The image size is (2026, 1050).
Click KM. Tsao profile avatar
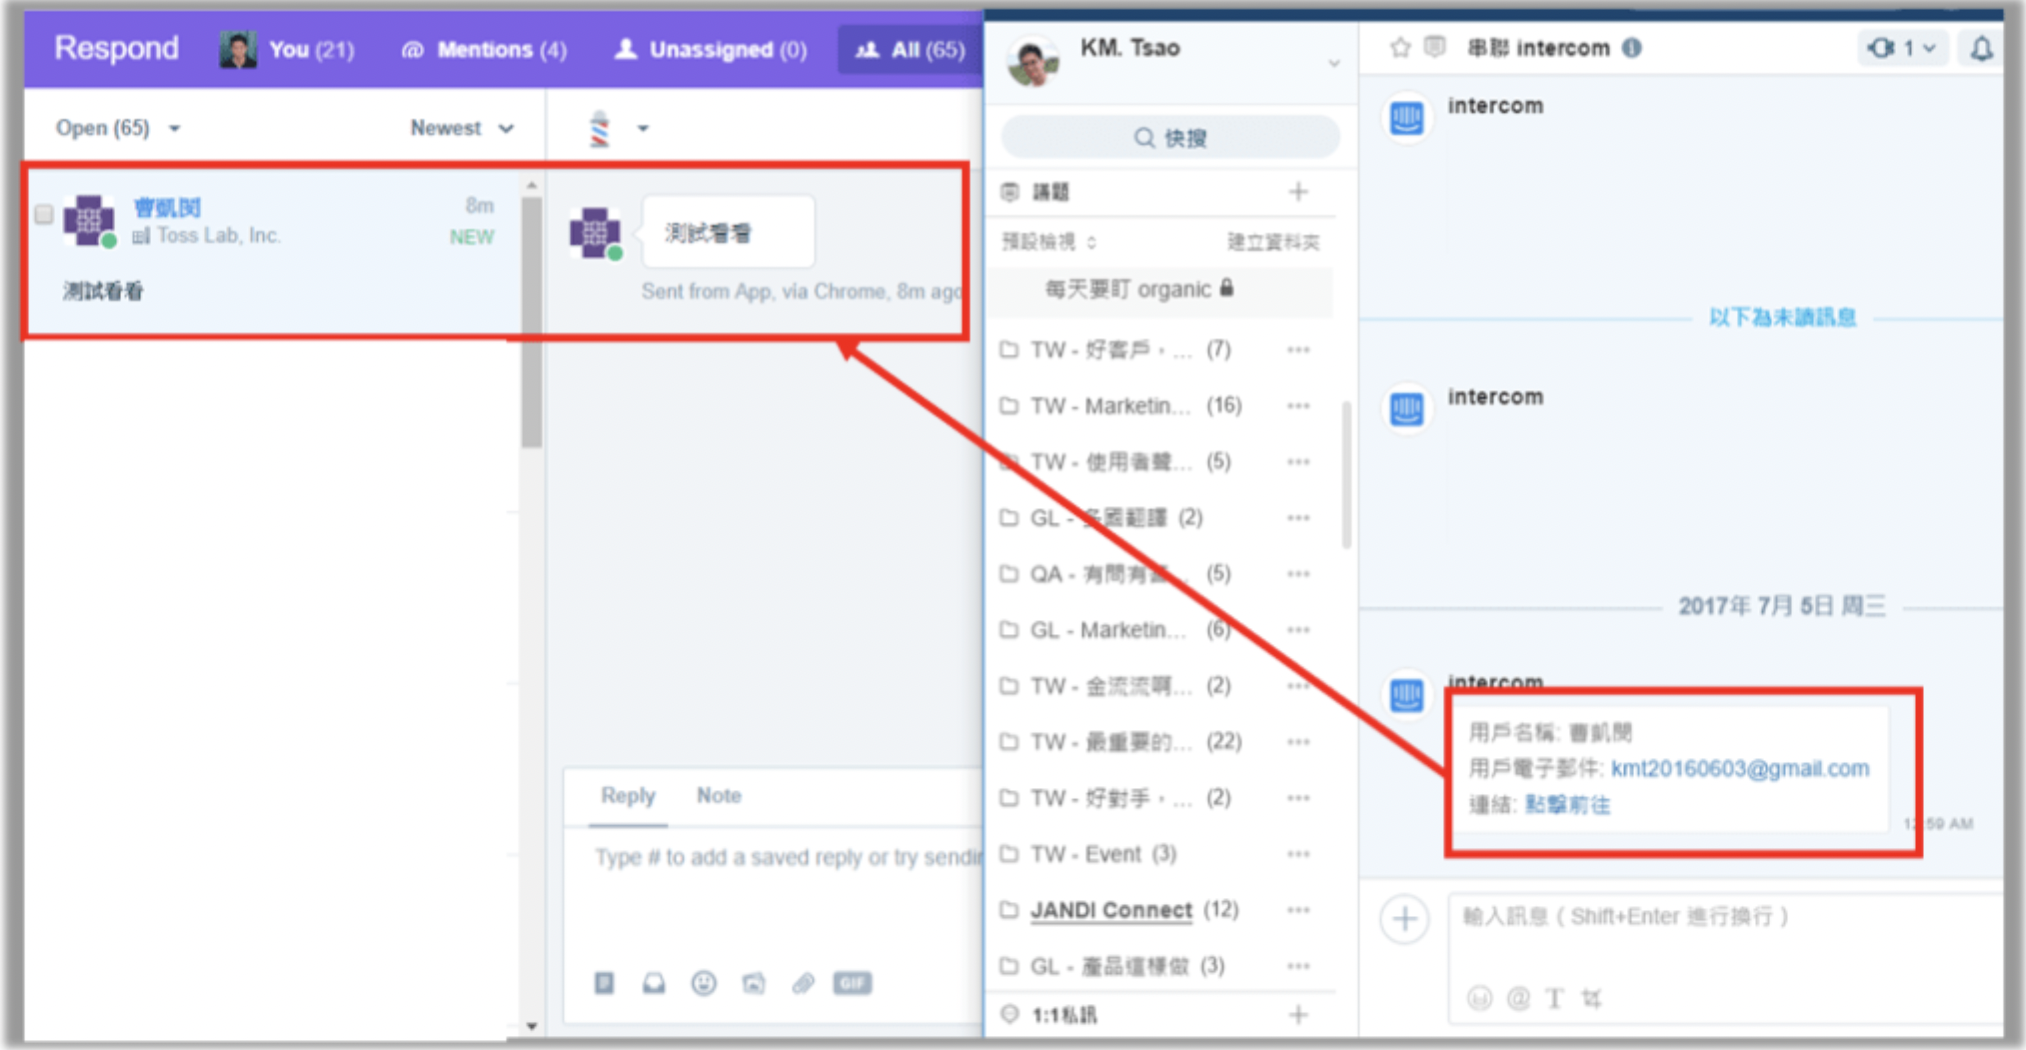click(x=1034, y=61)
